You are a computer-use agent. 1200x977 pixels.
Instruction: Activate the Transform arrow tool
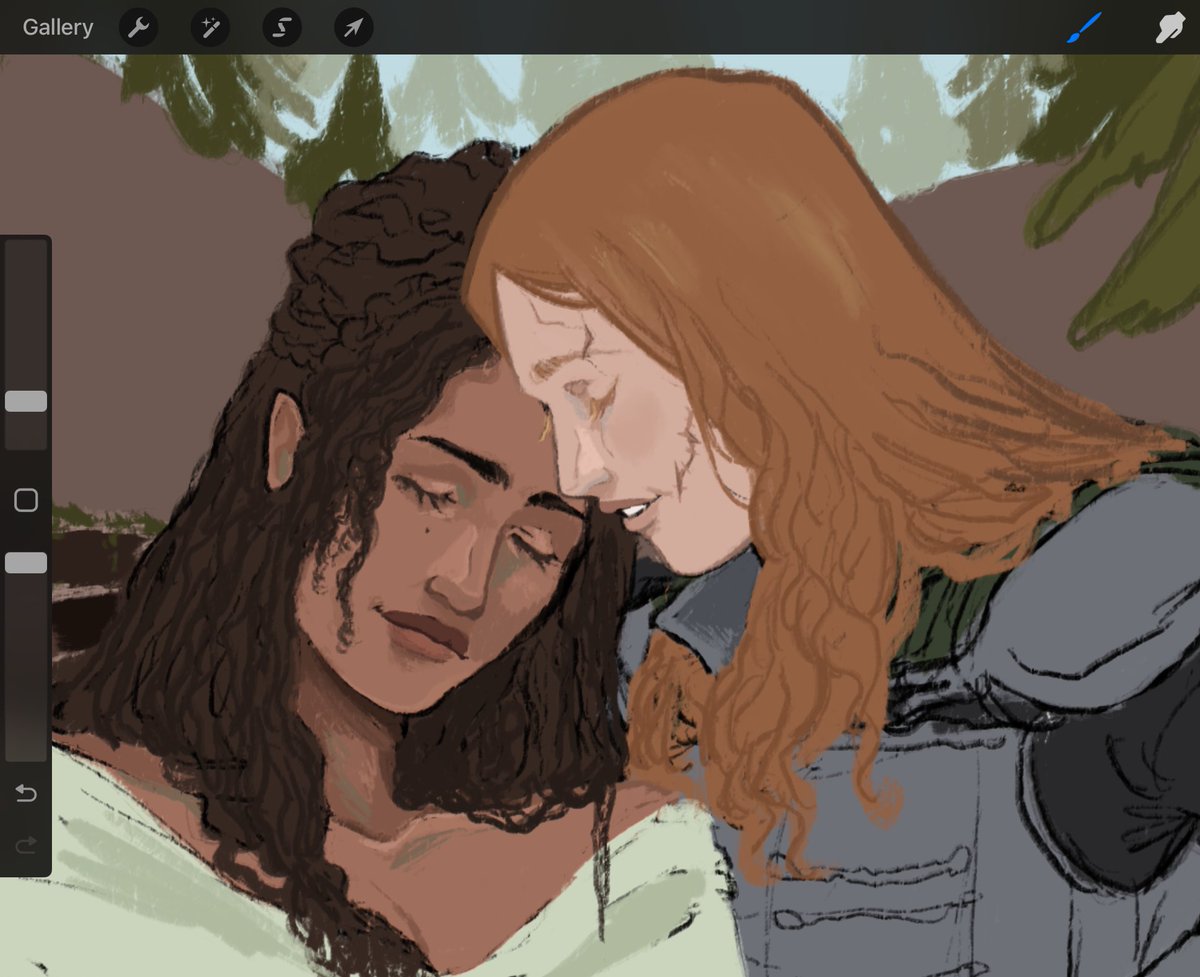pyautogui.click(x=353, y=28)
